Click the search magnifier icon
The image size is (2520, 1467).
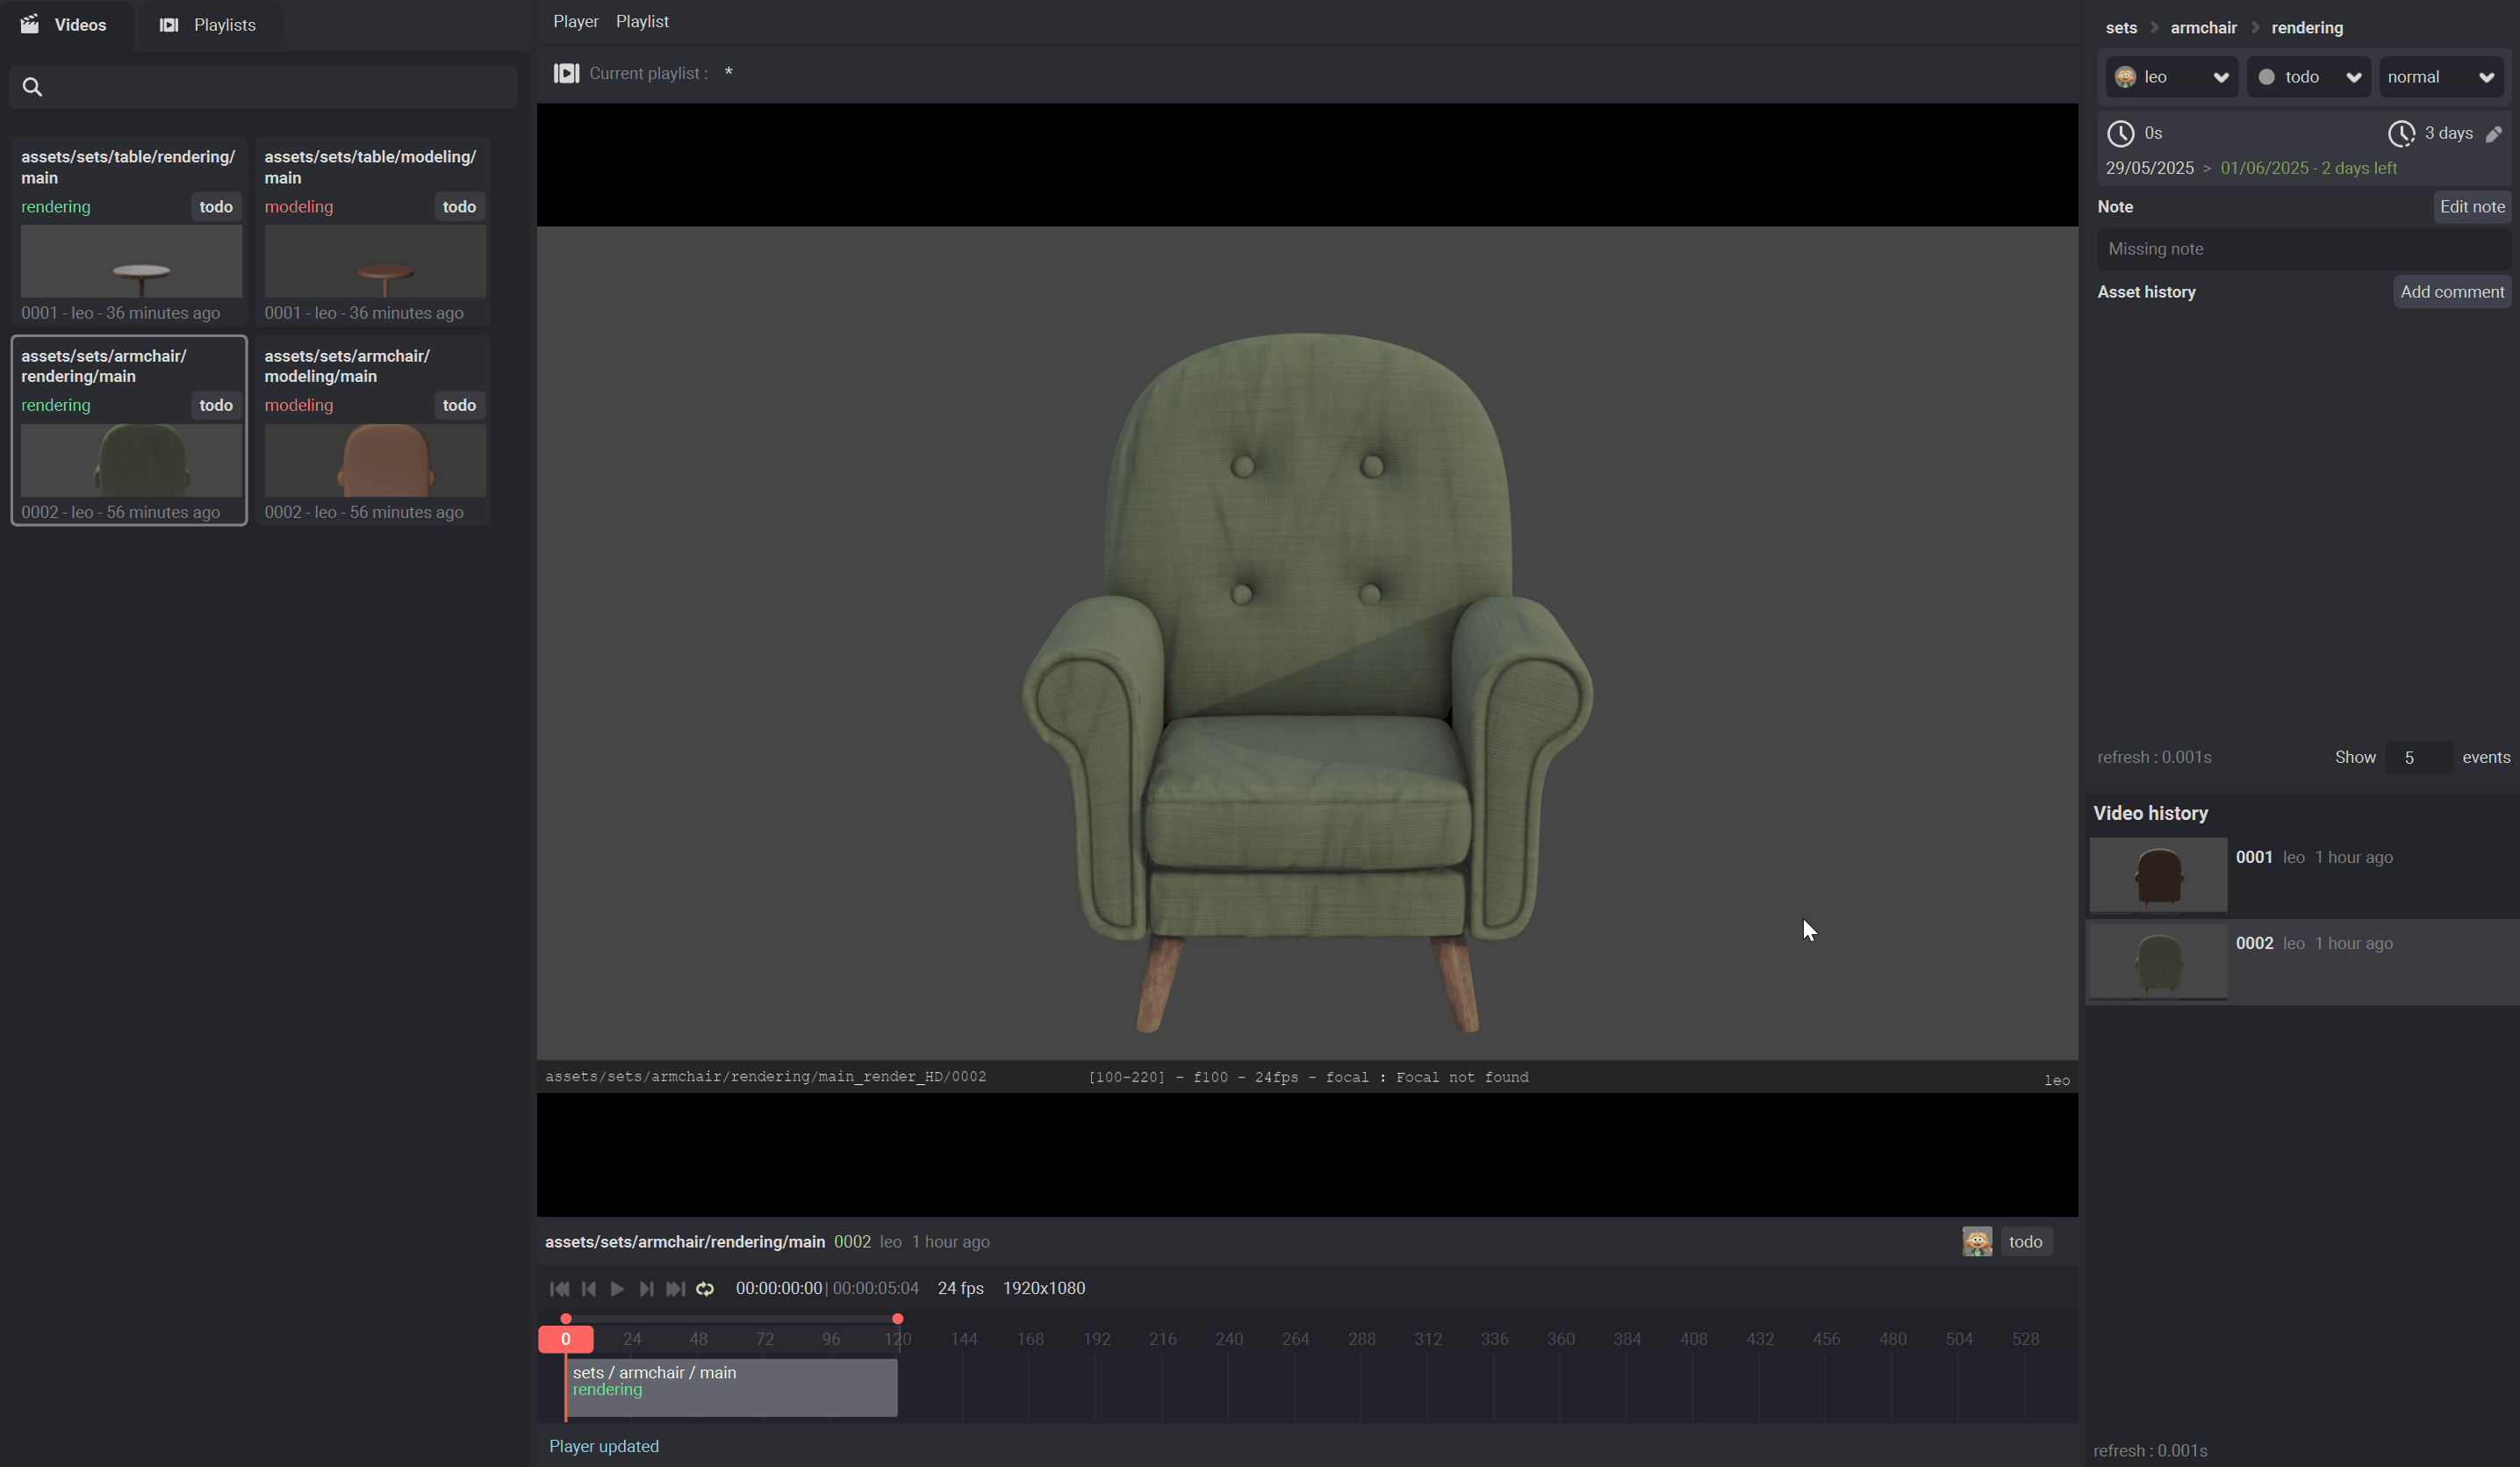(x=32, y=87)
